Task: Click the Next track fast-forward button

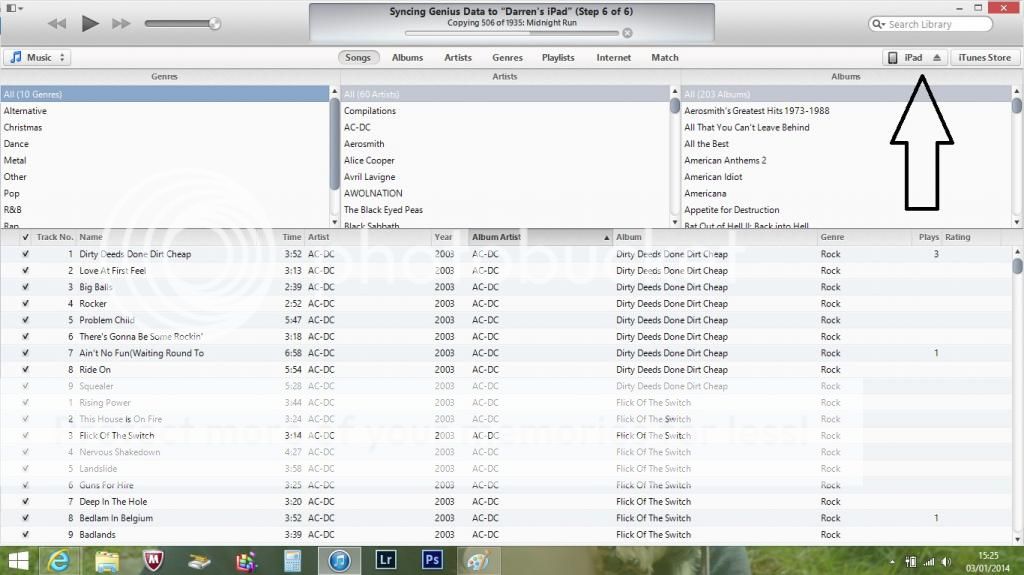Action: pos(121,24)
